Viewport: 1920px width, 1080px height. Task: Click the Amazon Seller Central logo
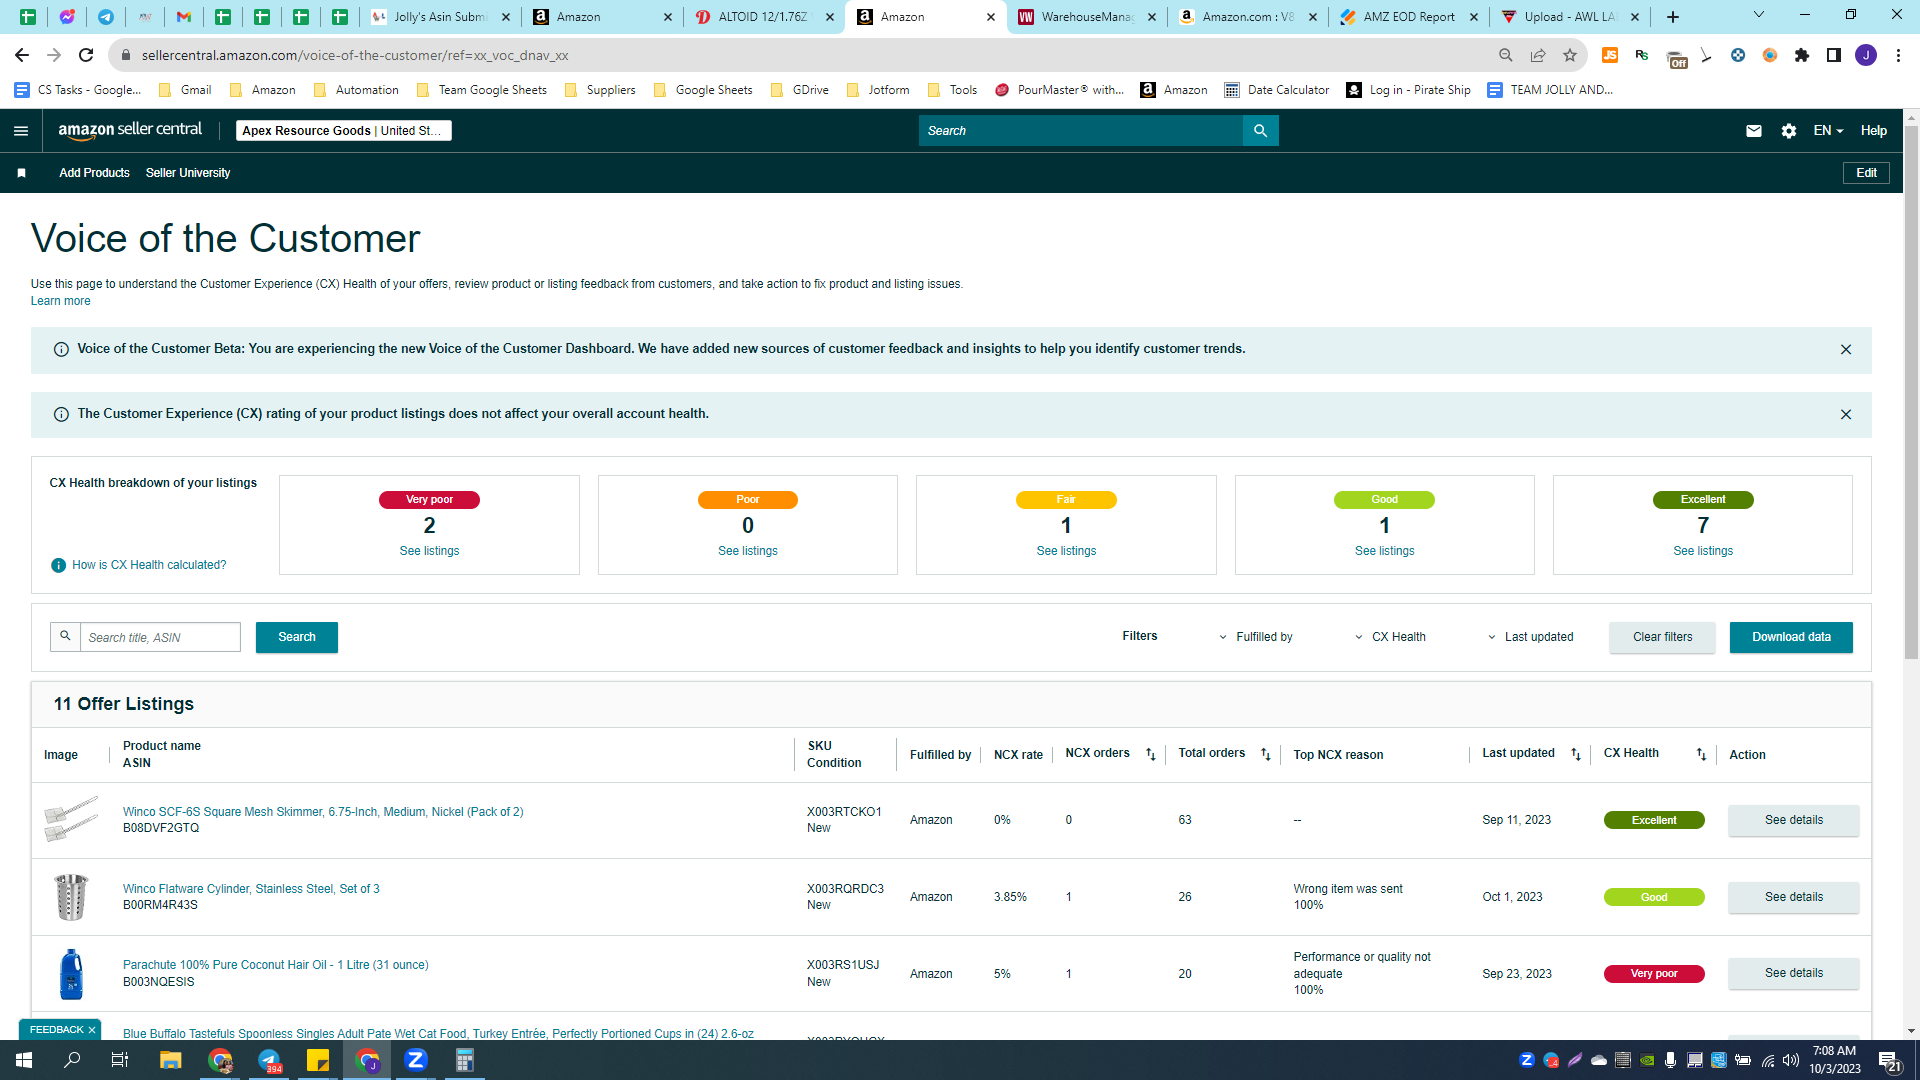tap(130, 130)
